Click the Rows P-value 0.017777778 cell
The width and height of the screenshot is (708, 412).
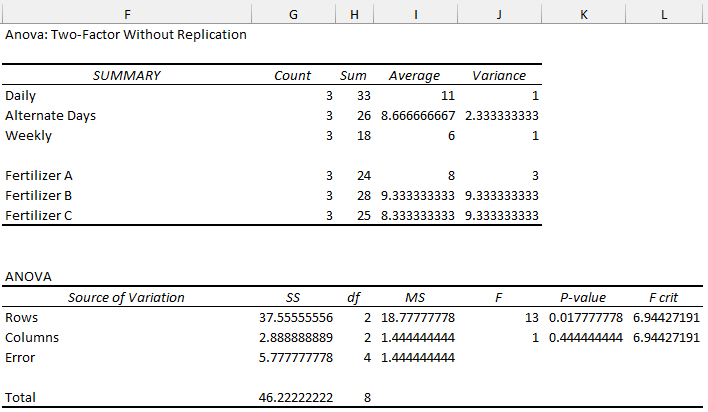click(x=585, y=318)
